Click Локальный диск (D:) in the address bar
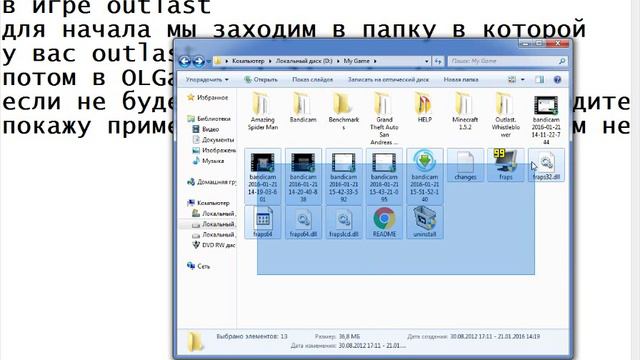 point(304,61)
